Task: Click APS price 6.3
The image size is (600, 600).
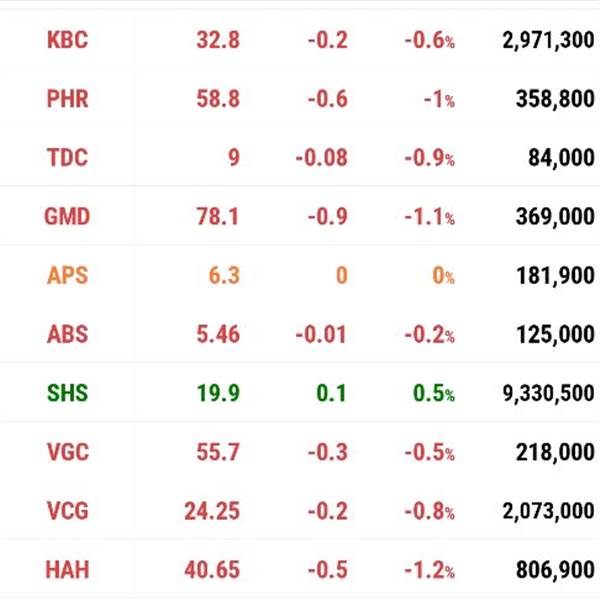Action: point(224,276)
